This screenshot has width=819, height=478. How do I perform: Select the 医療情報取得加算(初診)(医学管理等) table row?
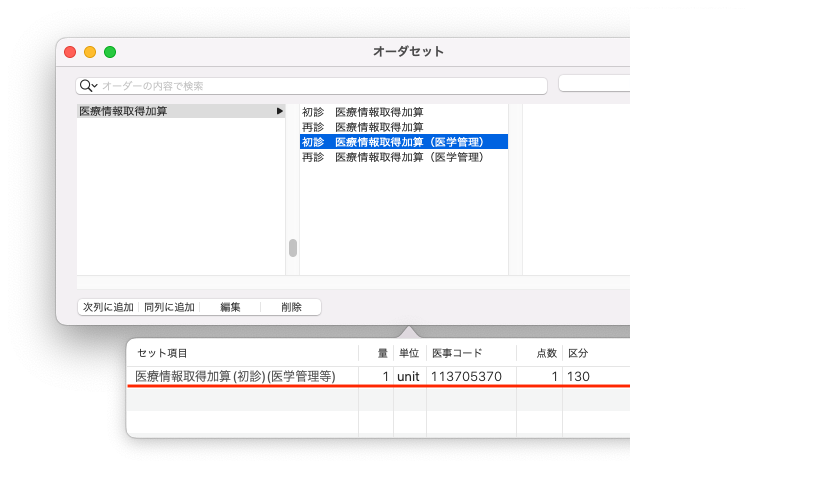pyautogui.click(x=235, y=376)
